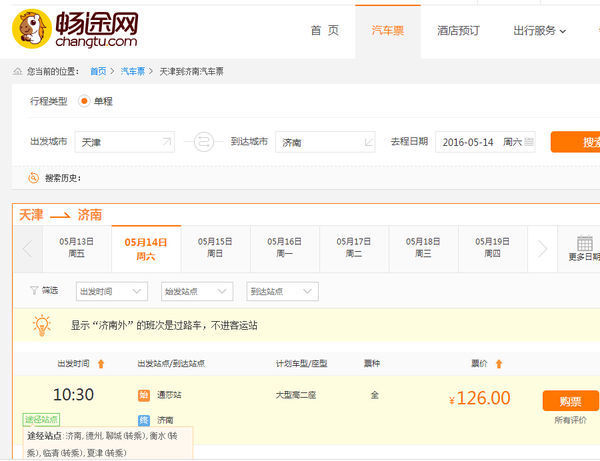Click 途经站点 green tag

[x=41, y=420]
